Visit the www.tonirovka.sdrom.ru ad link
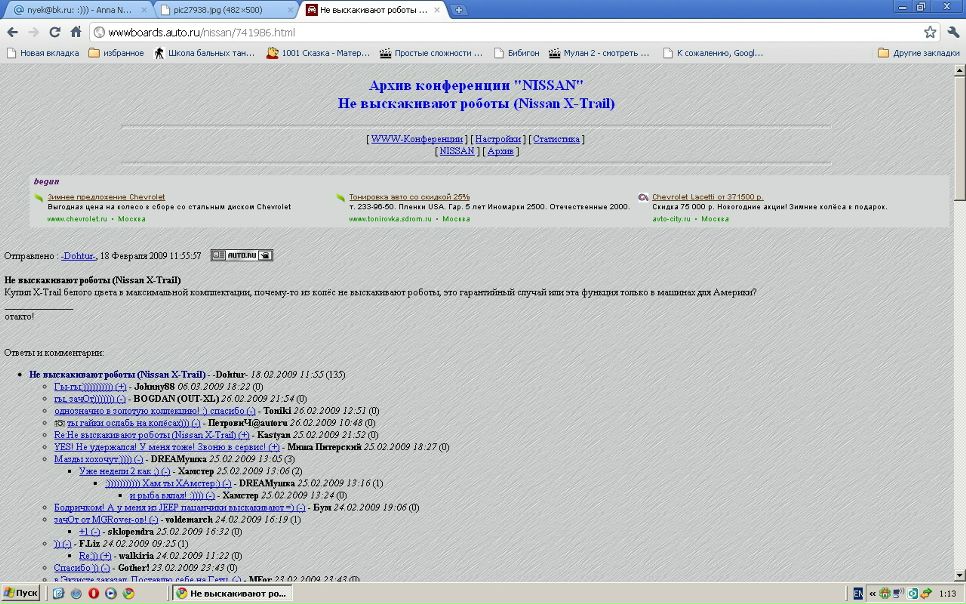Image resolution: width=966 pixels, height=604 pixels. [x=390, y=219]
